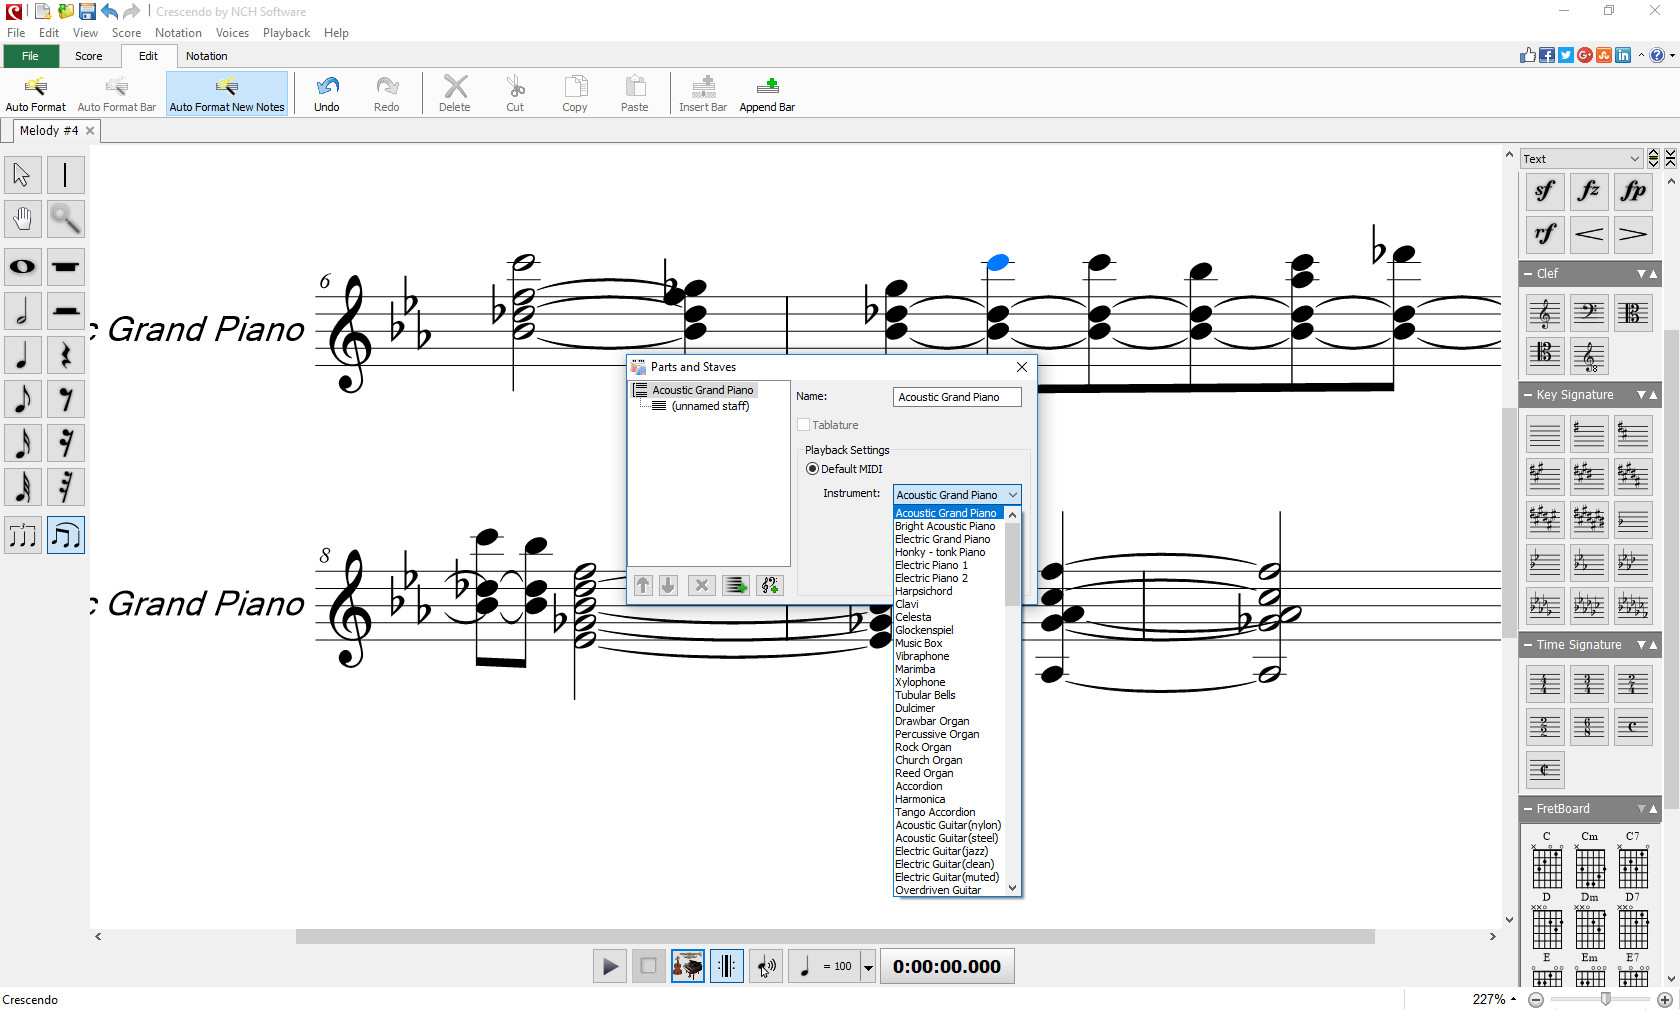This screenshot has height=1010, width=1680.
Task: Activate the Zoom magnifier tool
Action: point(65,219)
